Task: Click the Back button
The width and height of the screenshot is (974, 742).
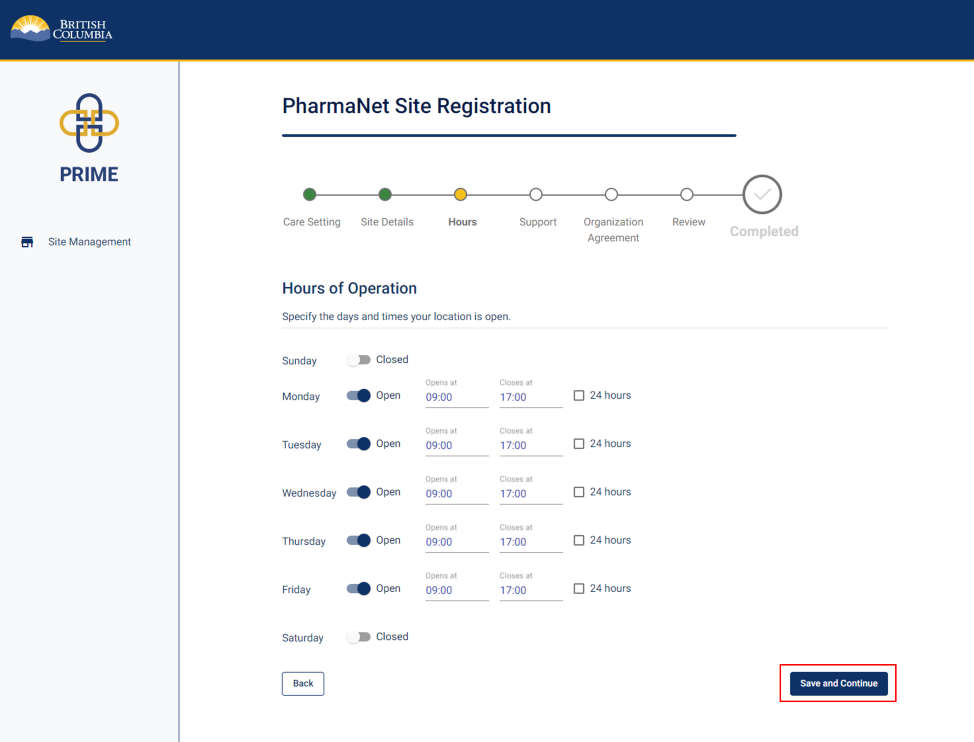Action: point(302,683)
